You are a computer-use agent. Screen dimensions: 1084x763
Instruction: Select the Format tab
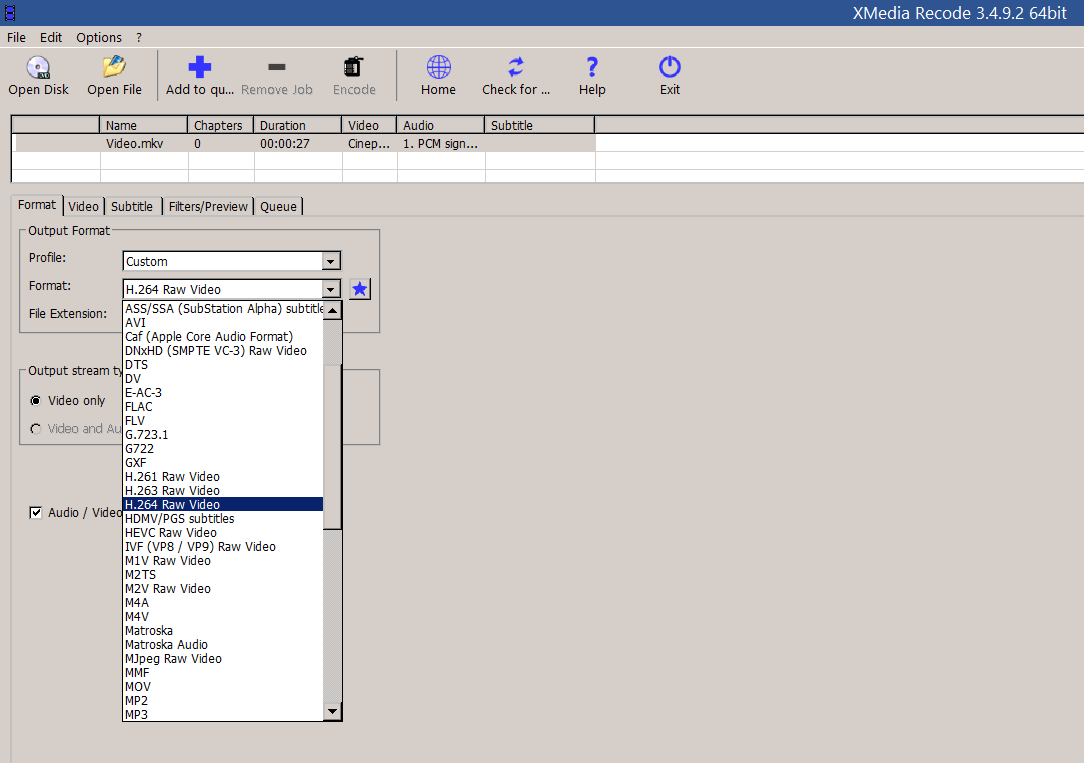(x=37, y=205)
